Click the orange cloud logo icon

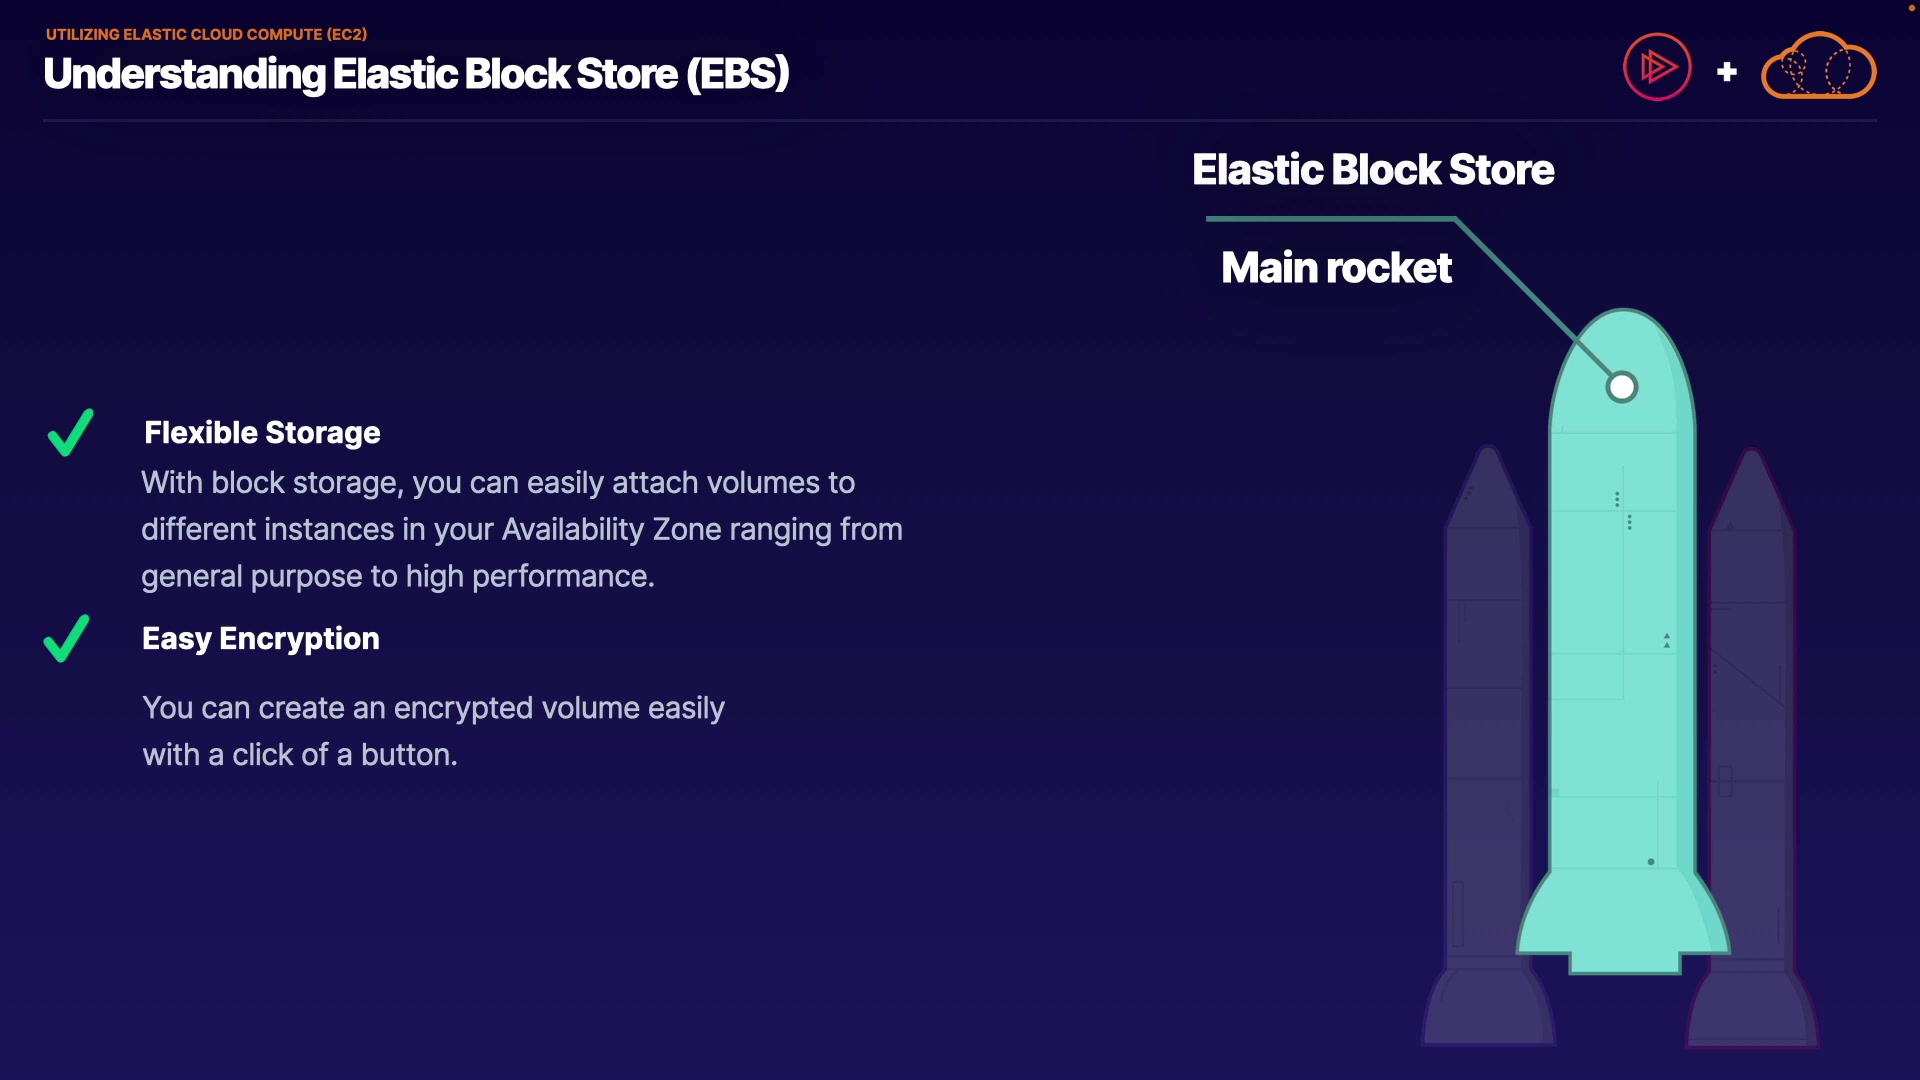1818,67
